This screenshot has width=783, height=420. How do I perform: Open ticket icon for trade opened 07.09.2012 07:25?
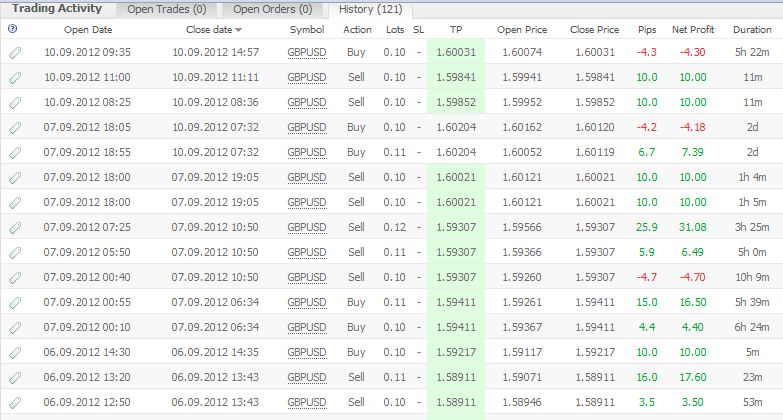tap(15, 227)
